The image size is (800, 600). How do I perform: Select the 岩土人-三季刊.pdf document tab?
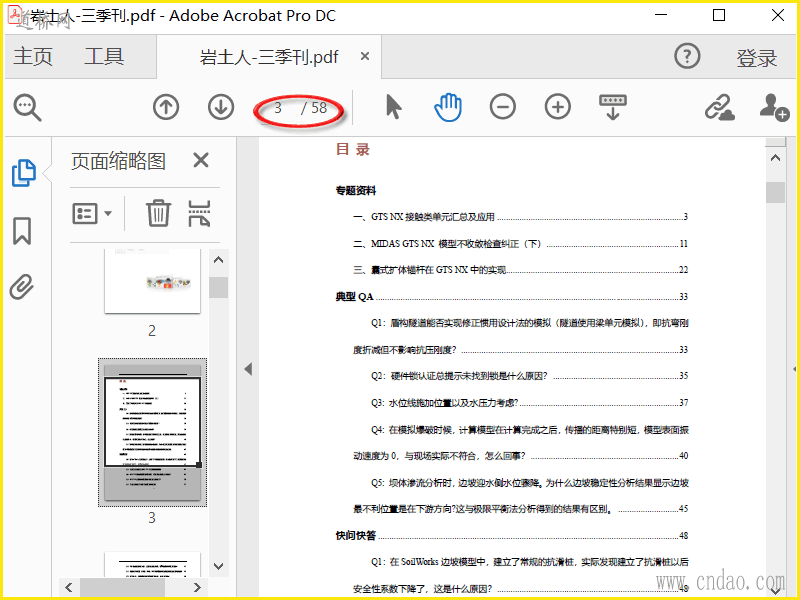[x=269, y=57]
